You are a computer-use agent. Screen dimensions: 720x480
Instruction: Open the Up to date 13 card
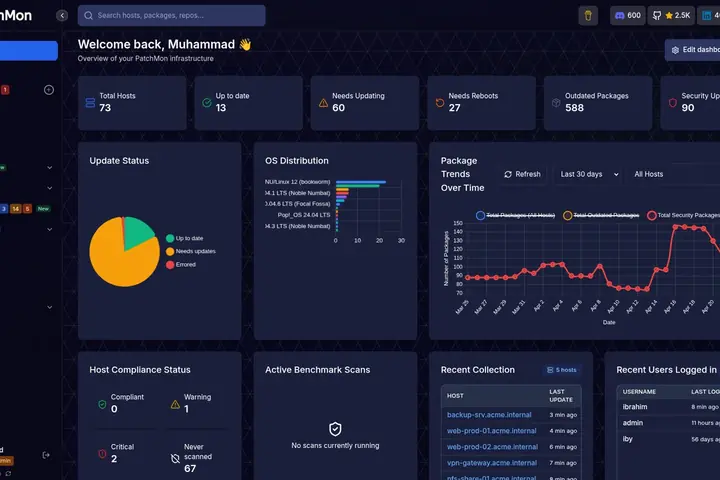tap(248, 103)
